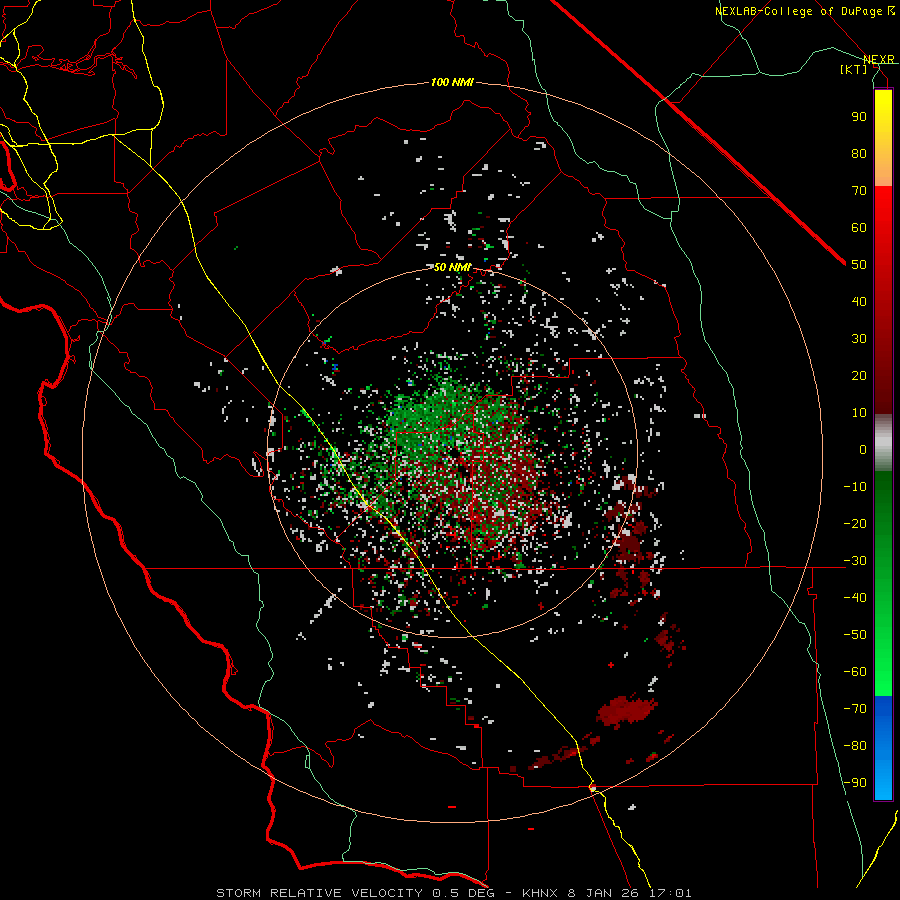The height and width of the screenshot is (900, 900).
Task: Click the [KT] units label
Action: tap(853, 69)
